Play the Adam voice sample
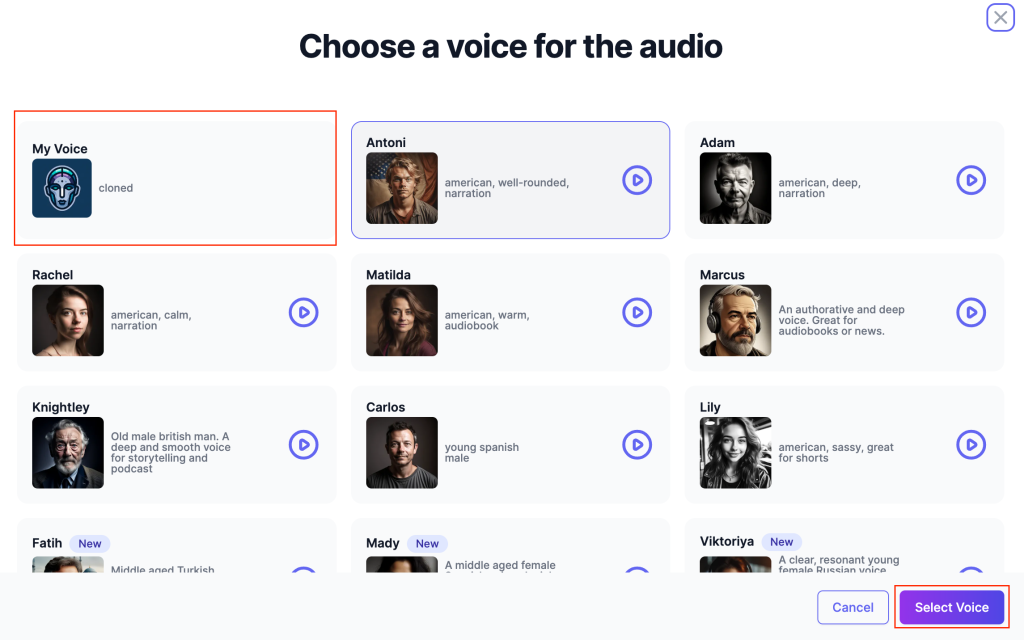The width and height of the screenshot is (1024, 640). [x=971, y=180]
